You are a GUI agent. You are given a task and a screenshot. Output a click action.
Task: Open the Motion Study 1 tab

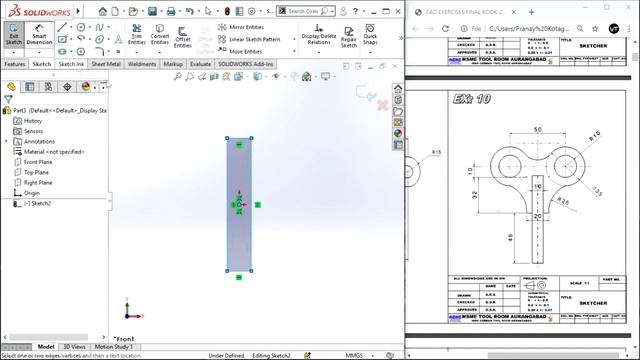click(x=114, y=347)
